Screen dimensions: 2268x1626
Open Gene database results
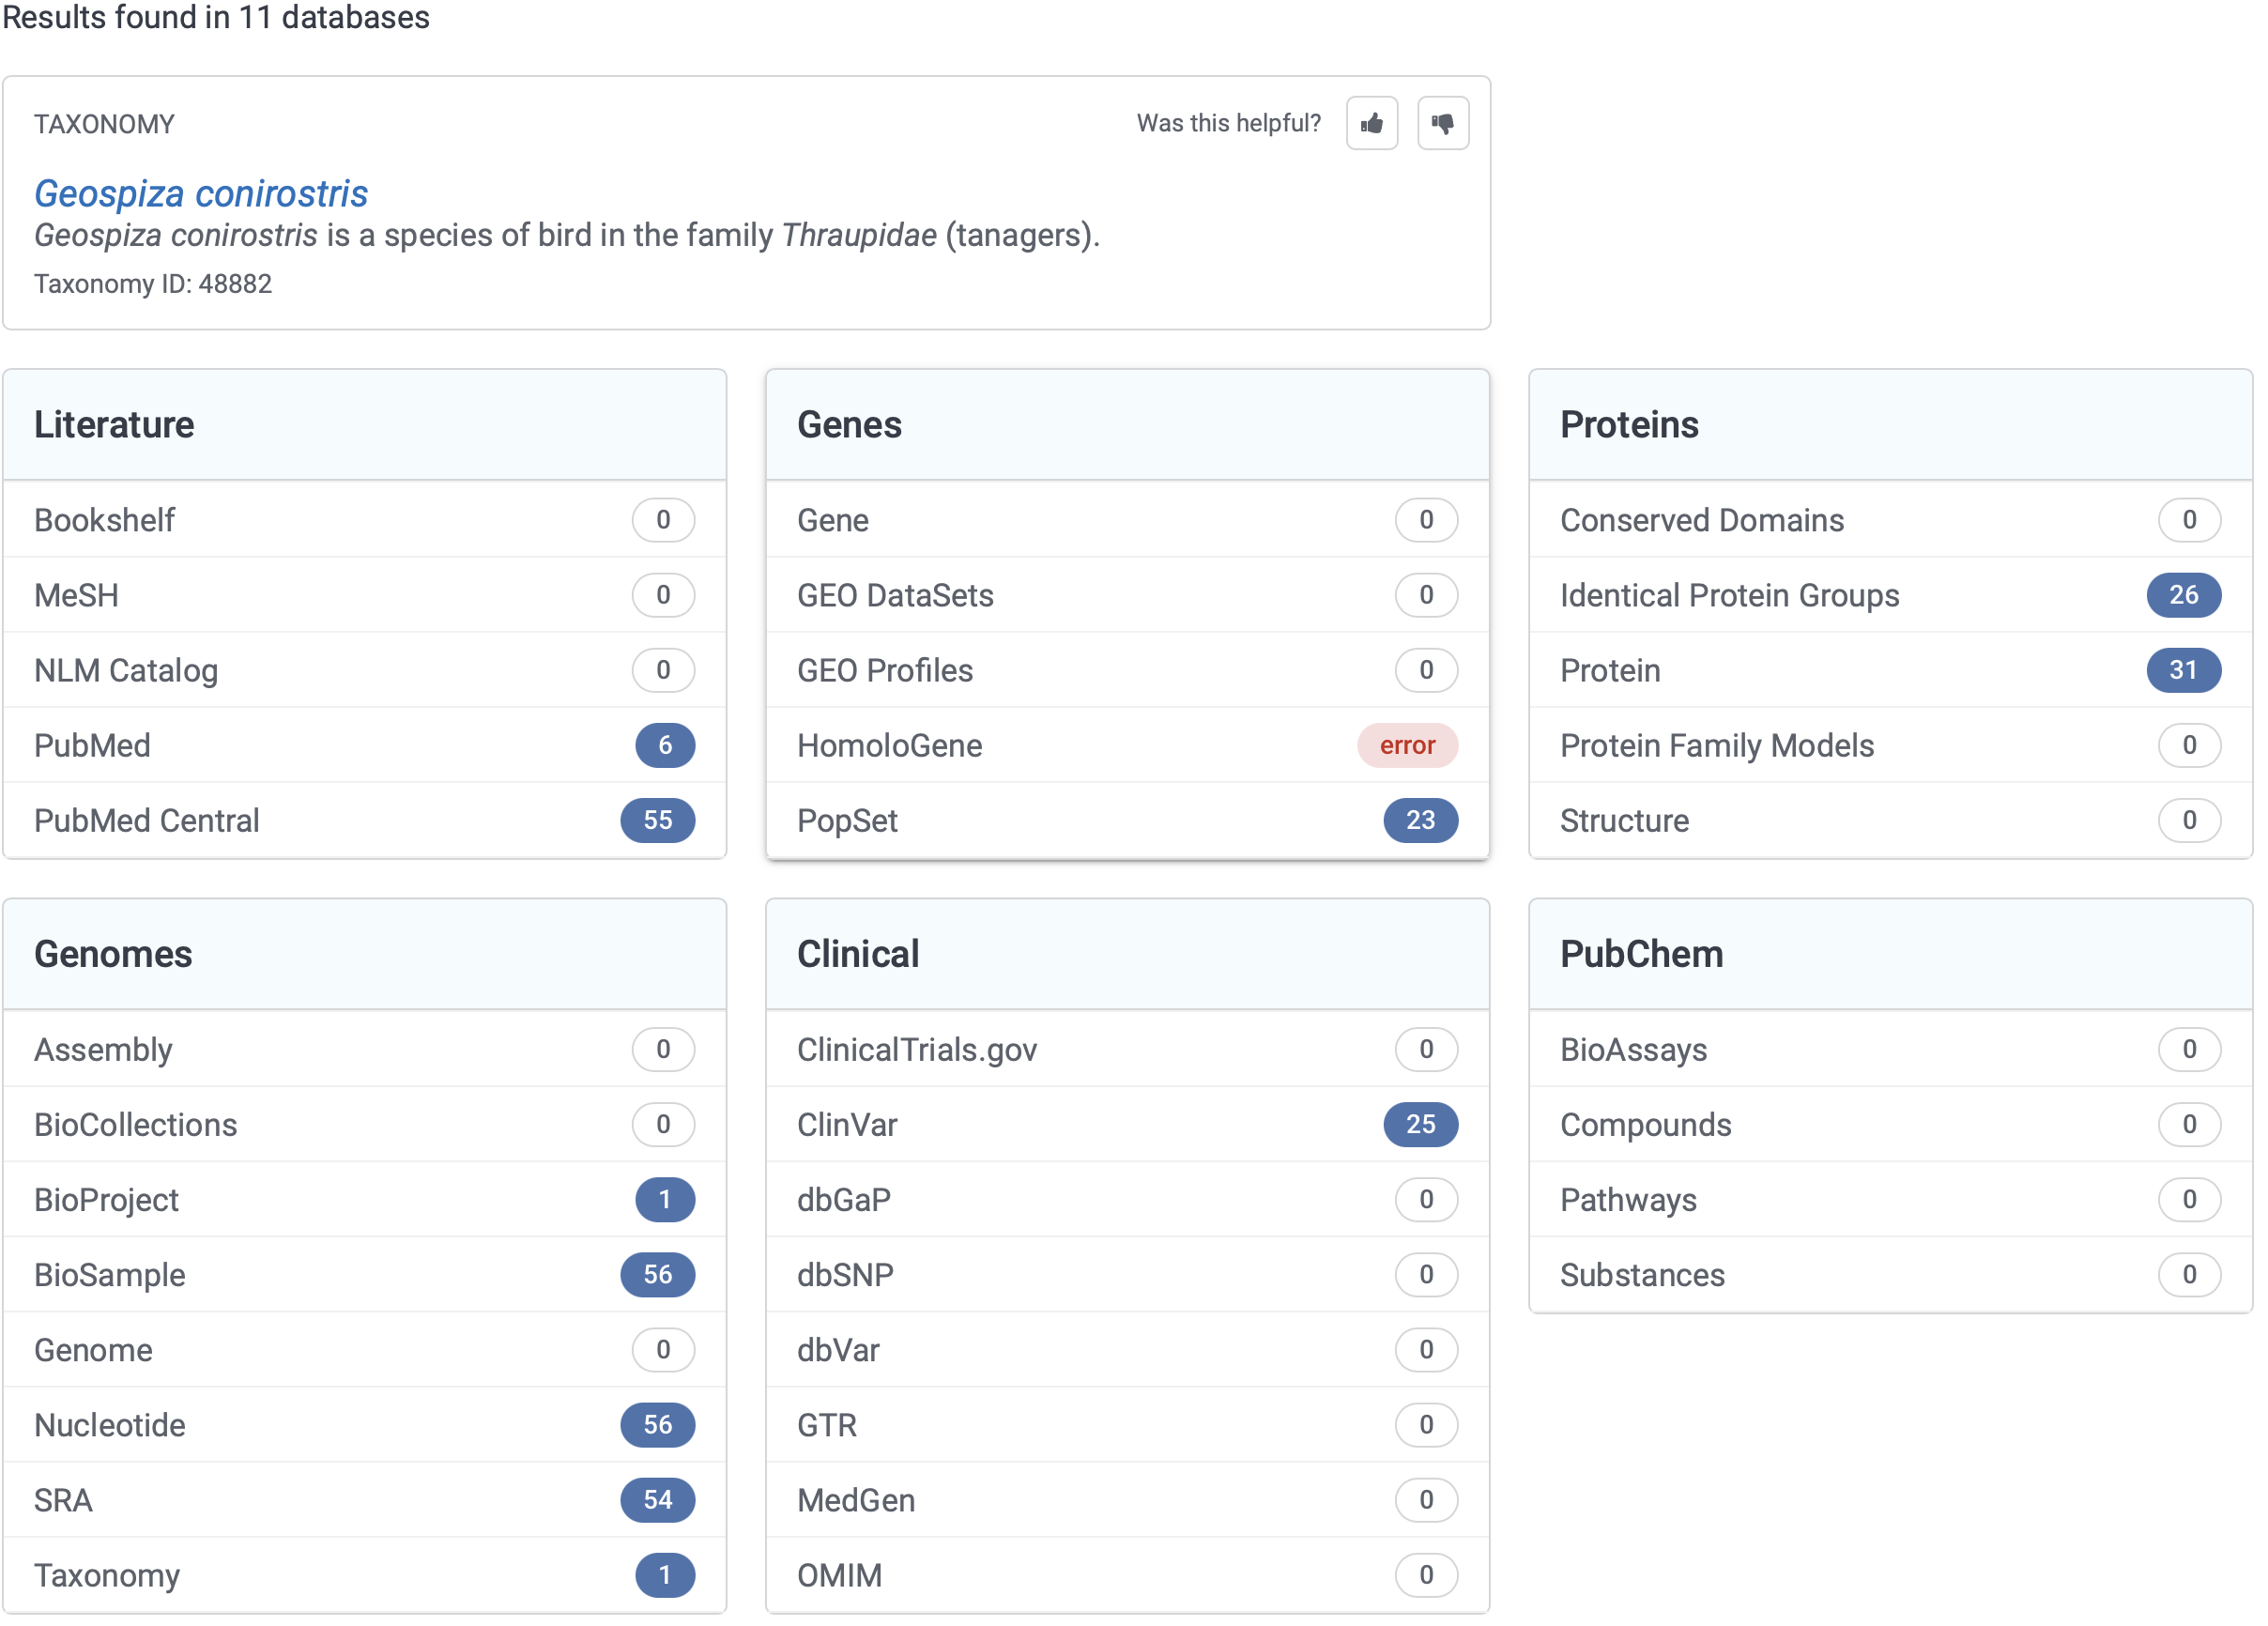click(1127, 520)
